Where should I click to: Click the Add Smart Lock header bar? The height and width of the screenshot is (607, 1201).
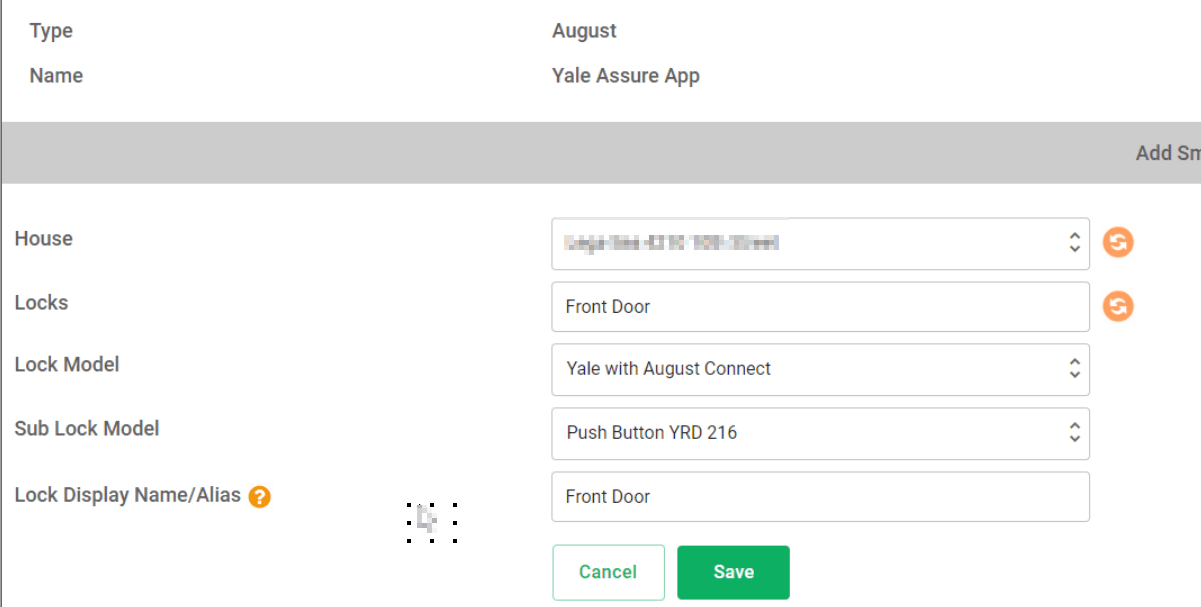1165,152
